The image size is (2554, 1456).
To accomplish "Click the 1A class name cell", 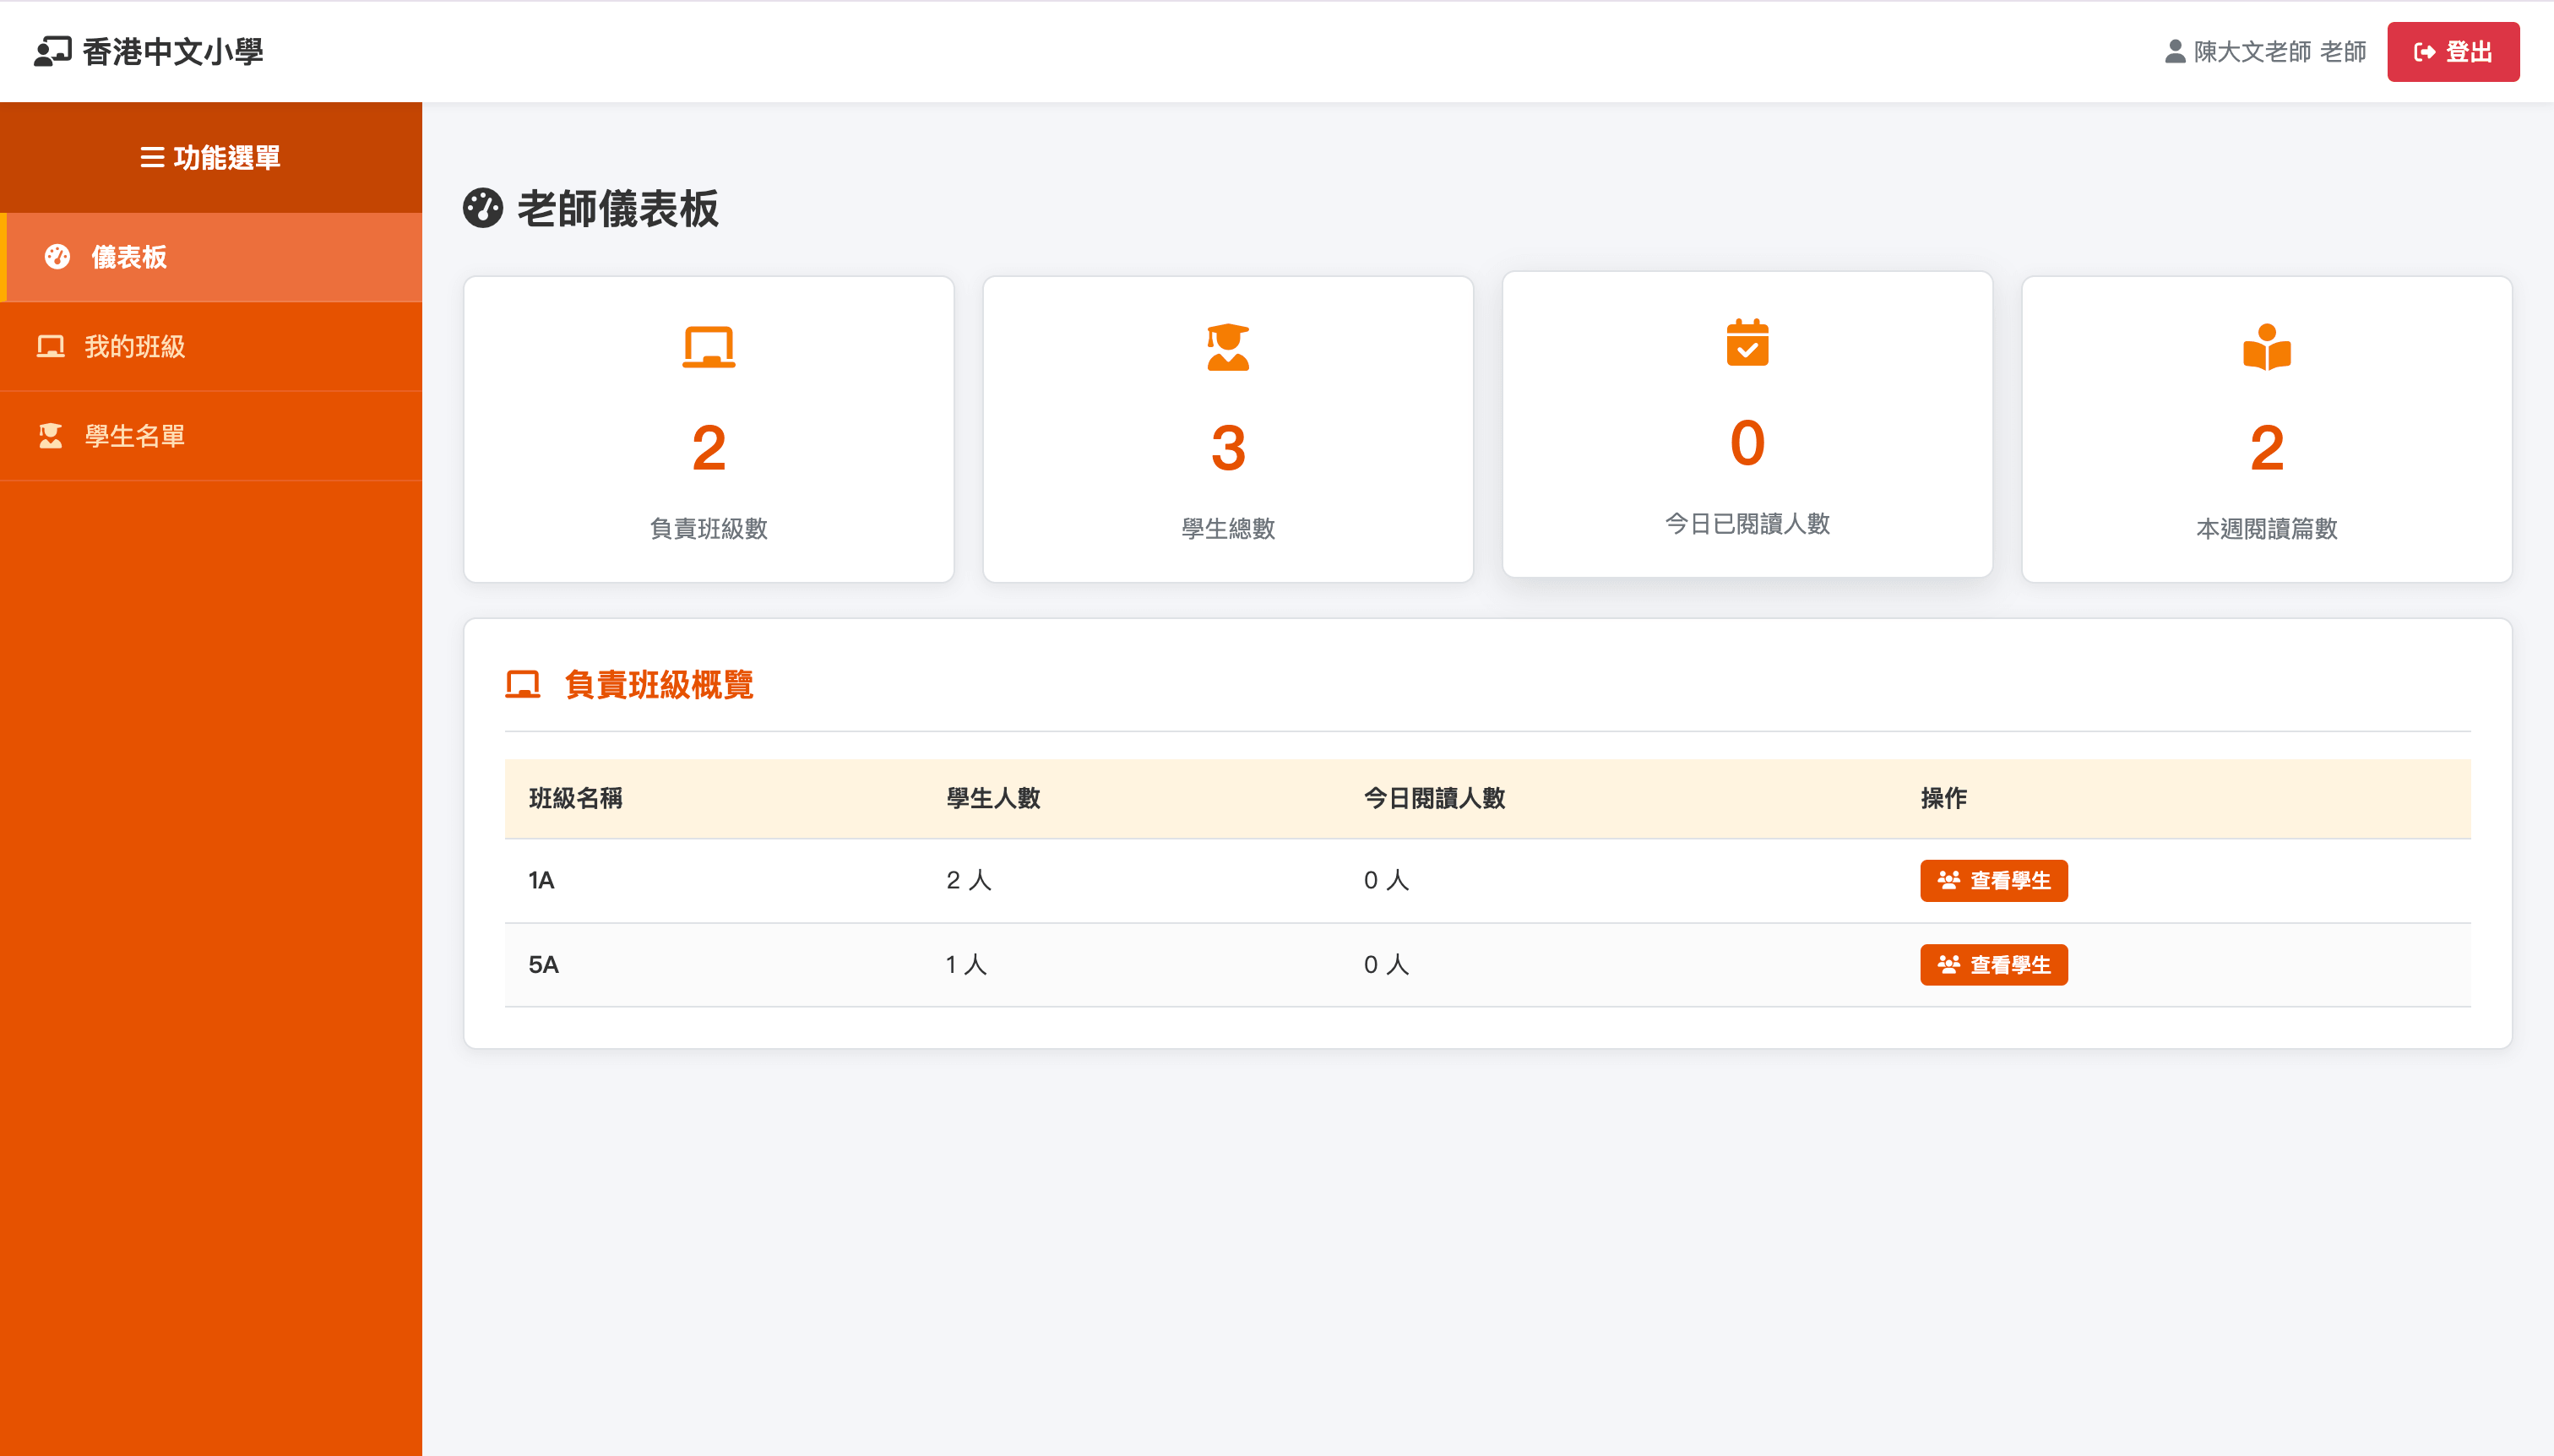I will point(541,881).
